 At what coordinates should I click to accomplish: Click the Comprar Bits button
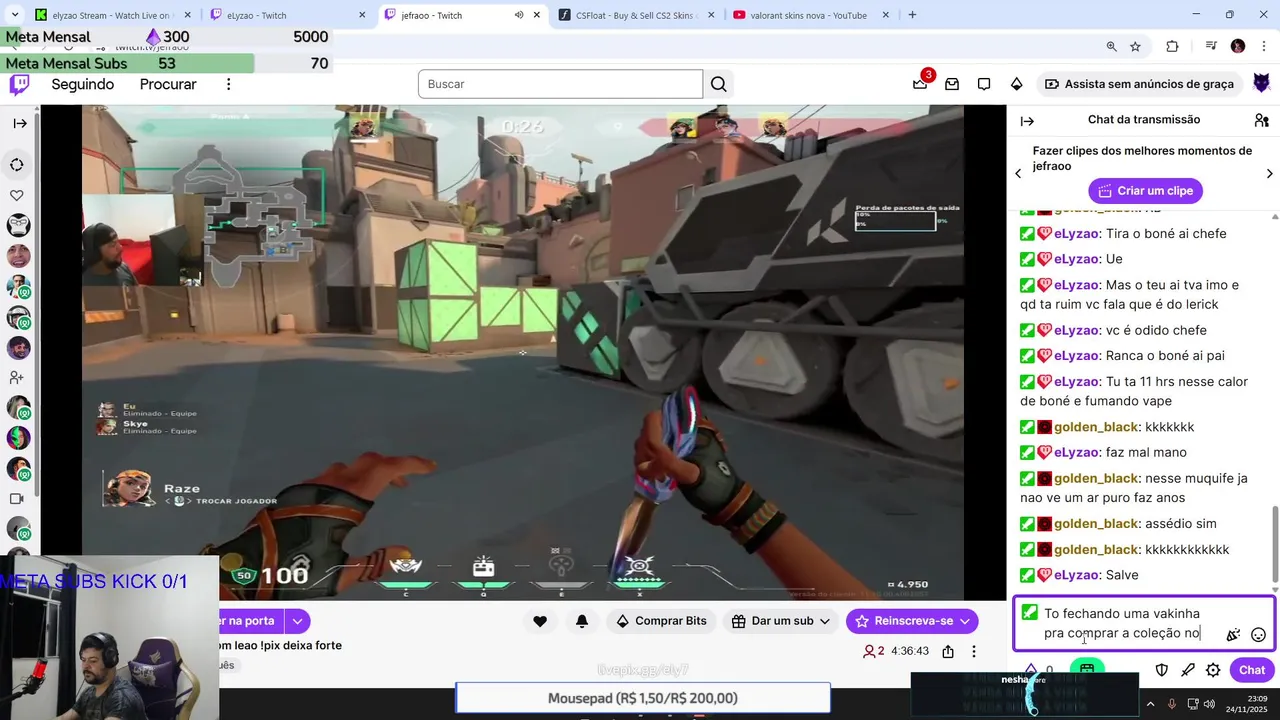click(661, 621)
